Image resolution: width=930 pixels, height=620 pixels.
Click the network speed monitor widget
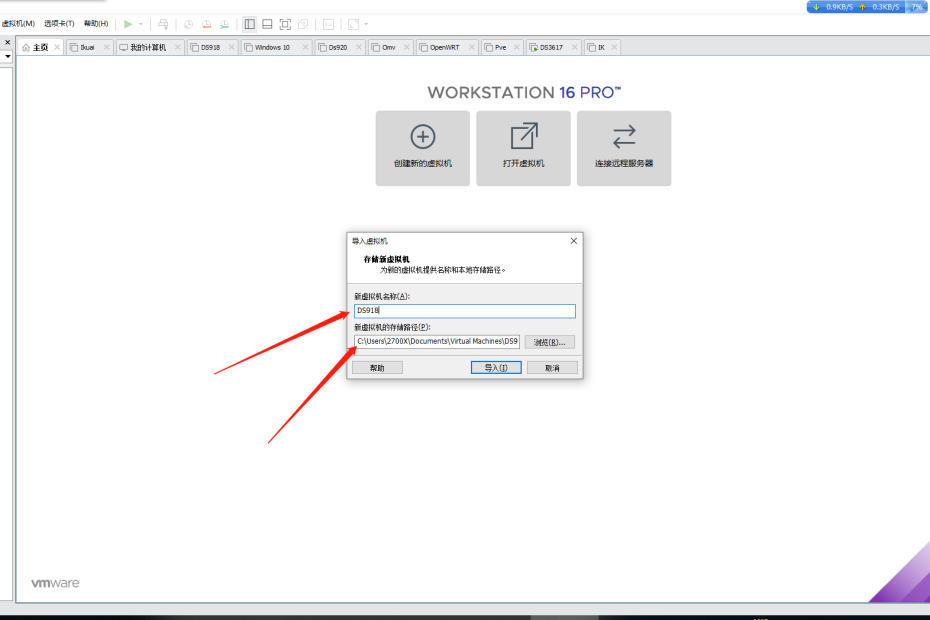pos(868,7)
